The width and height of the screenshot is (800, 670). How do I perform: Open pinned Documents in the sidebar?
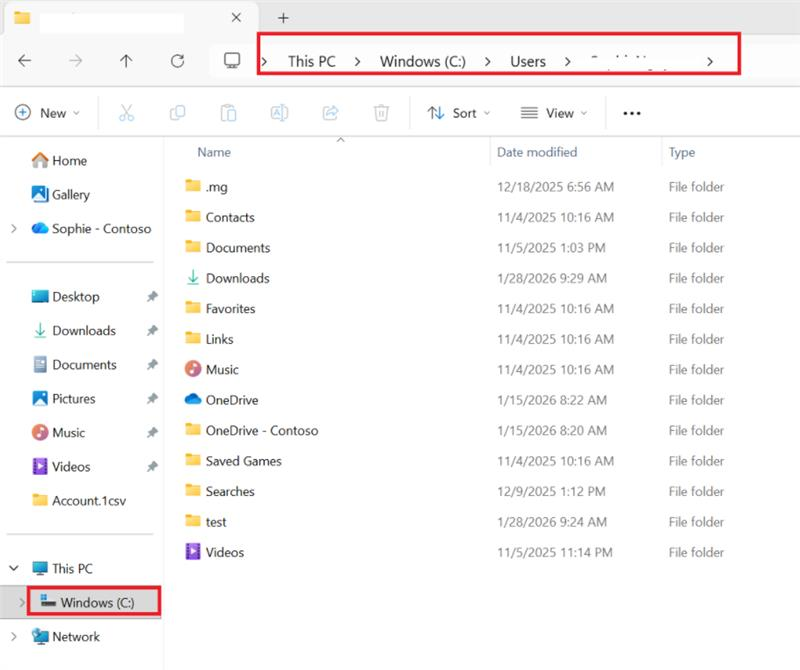click(x=74, y=364)
